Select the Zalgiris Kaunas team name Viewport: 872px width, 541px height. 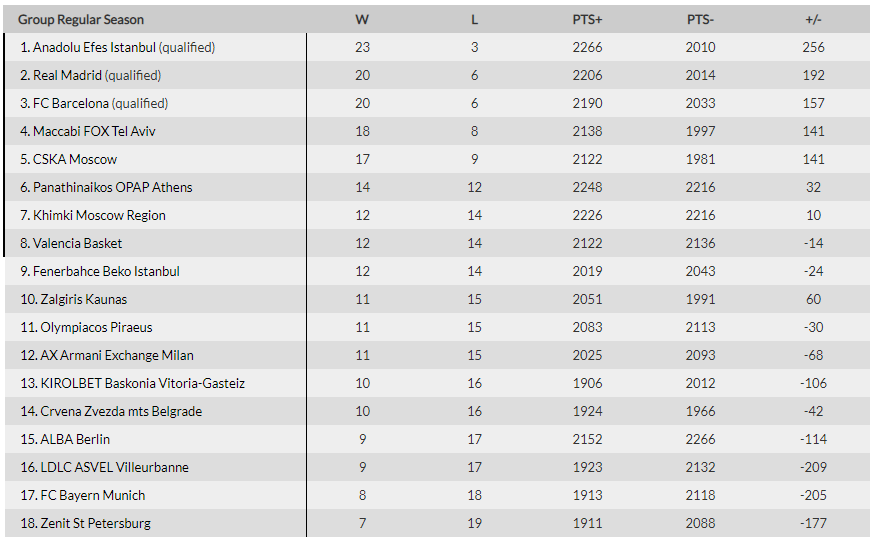pos(84,299)
